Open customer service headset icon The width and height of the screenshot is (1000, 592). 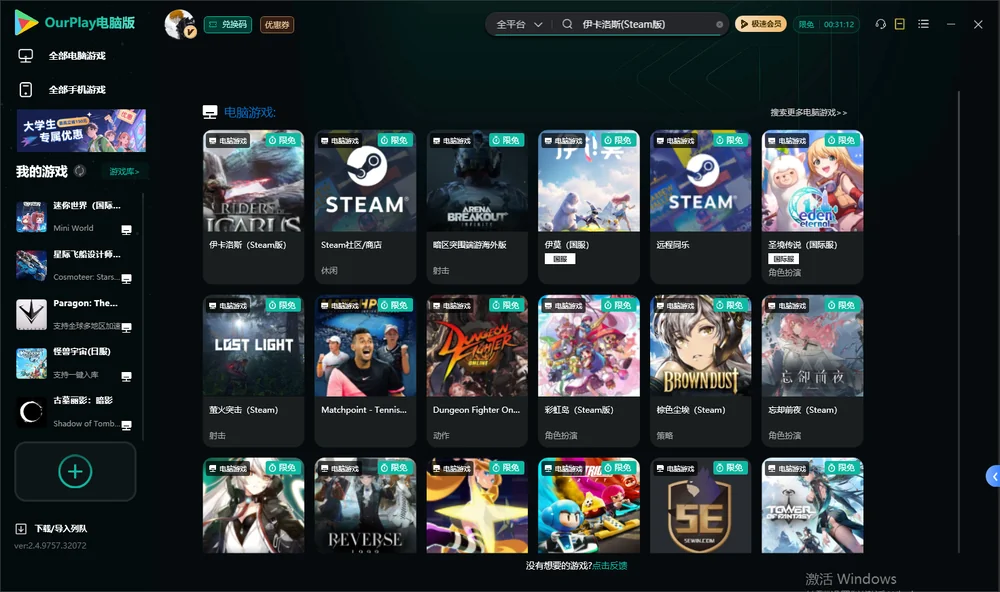[880, 24]
